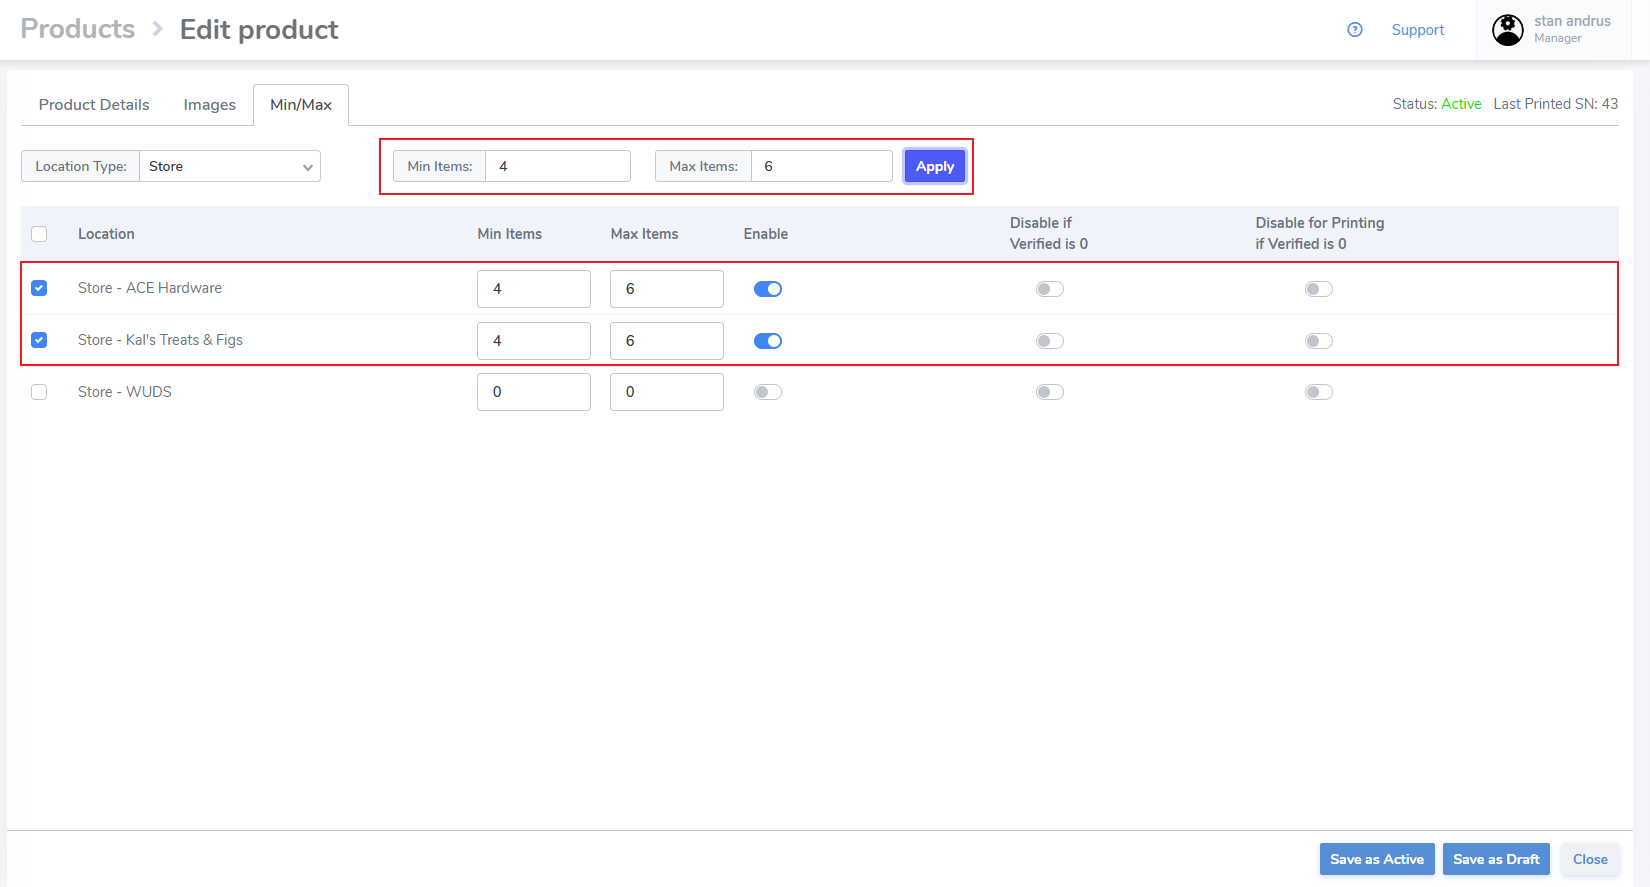
Task: Uncheck the Store - ACE Hardware checkbox
Action: (x=39, y=288)
